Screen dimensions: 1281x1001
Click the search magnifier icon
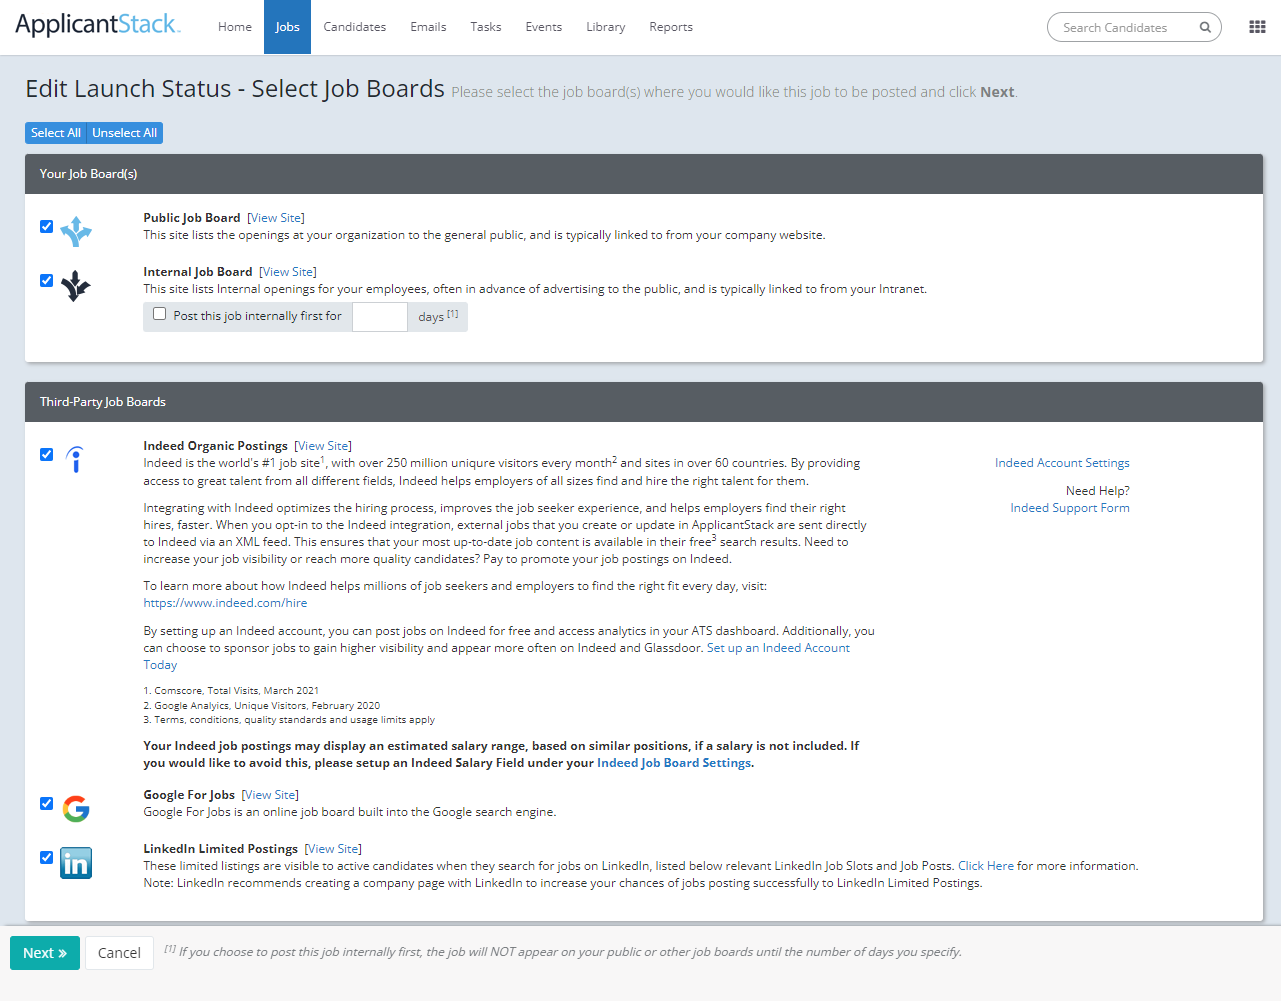pos(1204,27)
